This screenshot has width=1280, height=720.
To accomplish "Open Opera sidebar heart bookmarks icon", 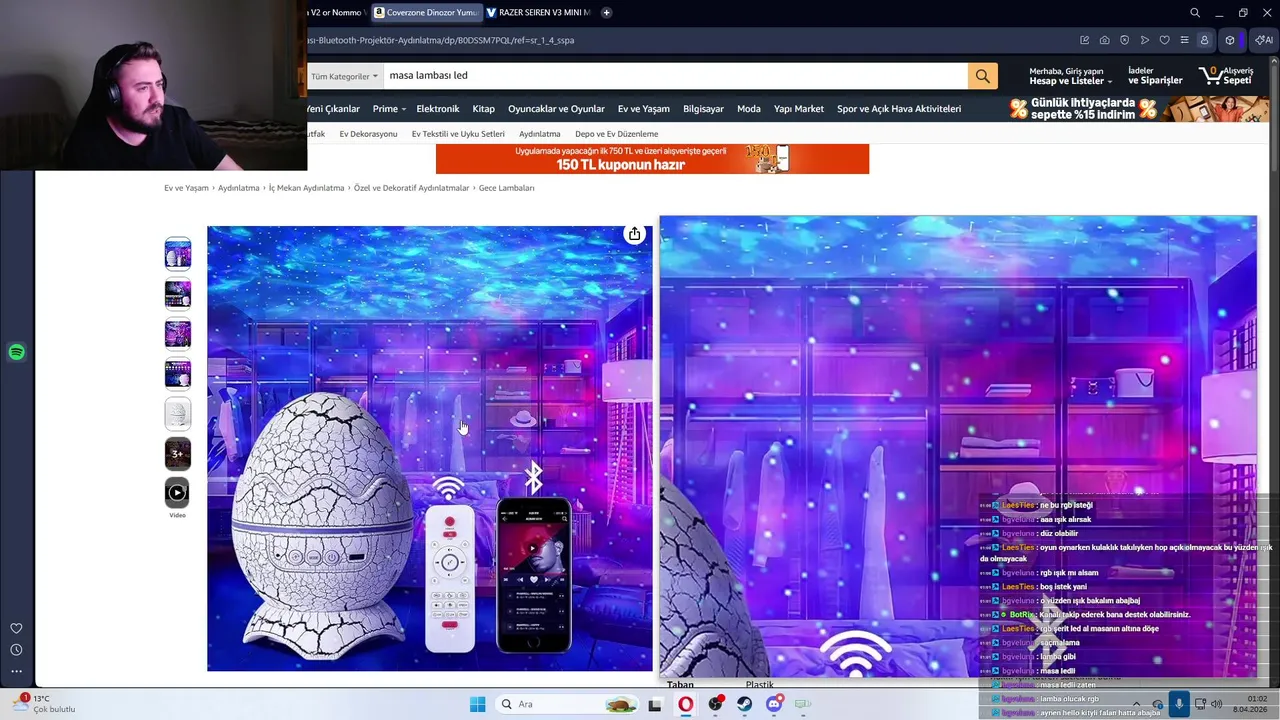I will point(16,628).
